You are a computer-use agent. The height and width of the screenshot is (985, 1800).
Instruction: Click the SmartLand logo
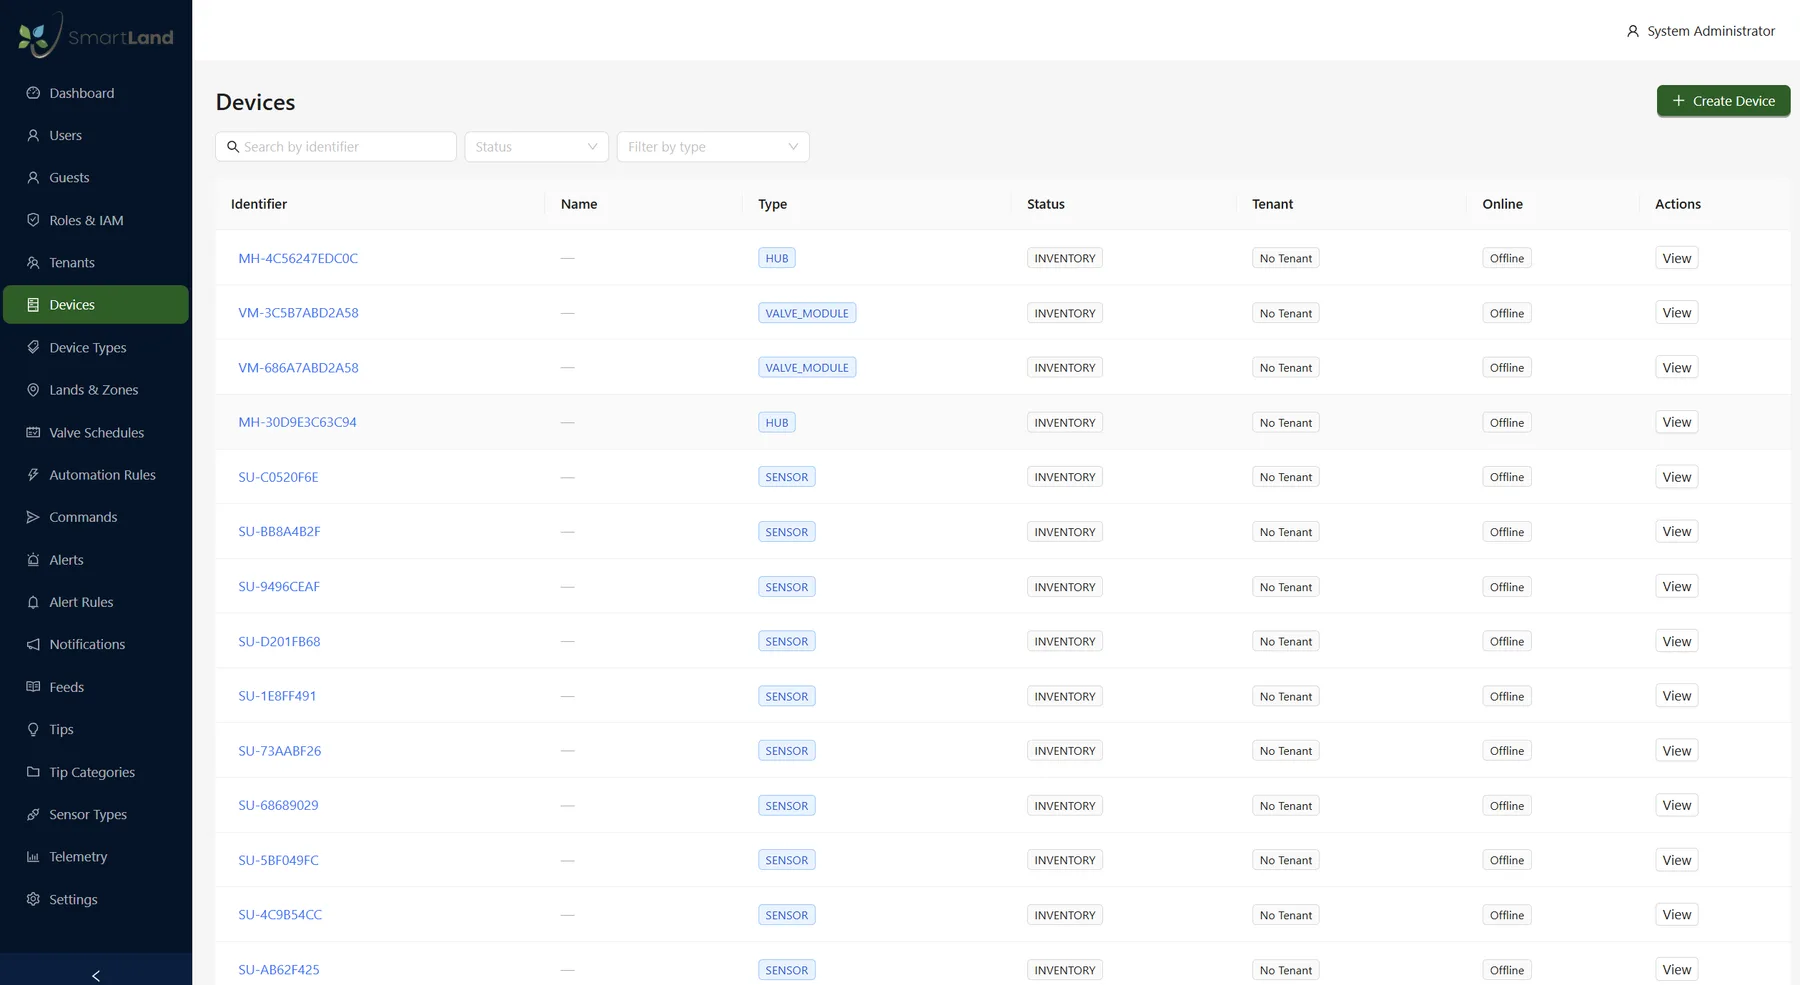[x=96, y=35]
